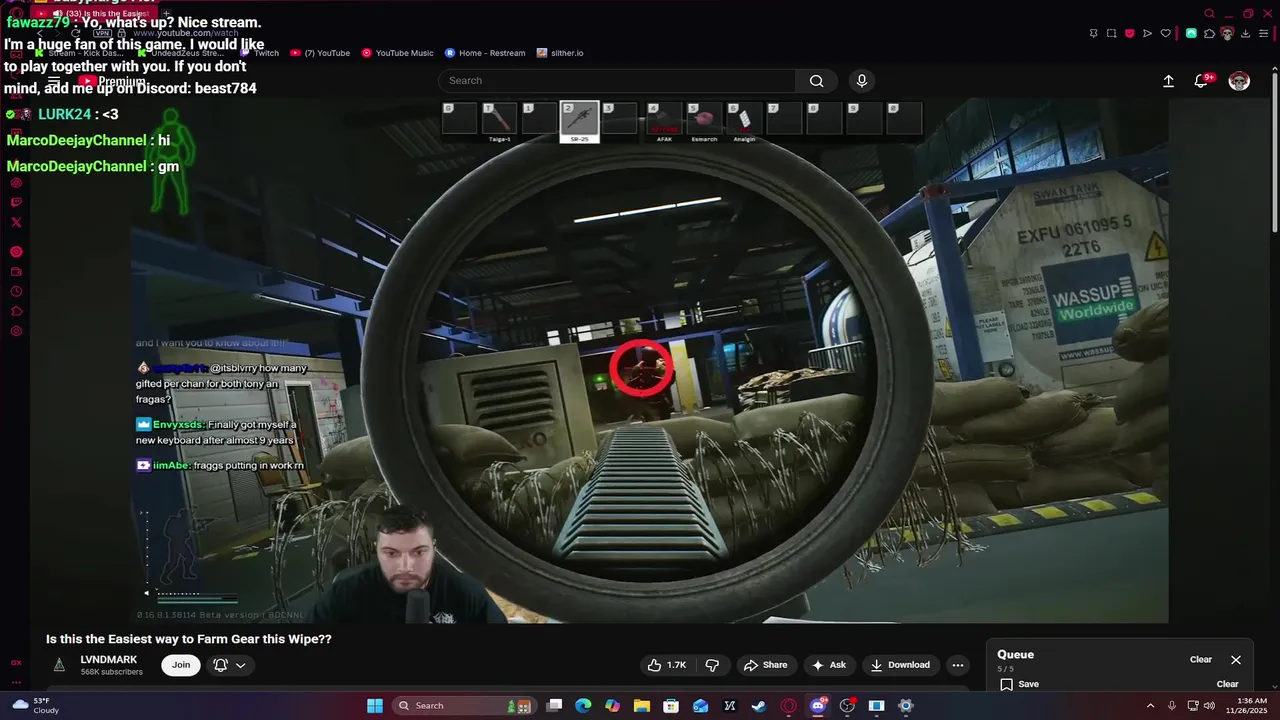Click the YouTube Premium logo

click(x=112, y=81)
